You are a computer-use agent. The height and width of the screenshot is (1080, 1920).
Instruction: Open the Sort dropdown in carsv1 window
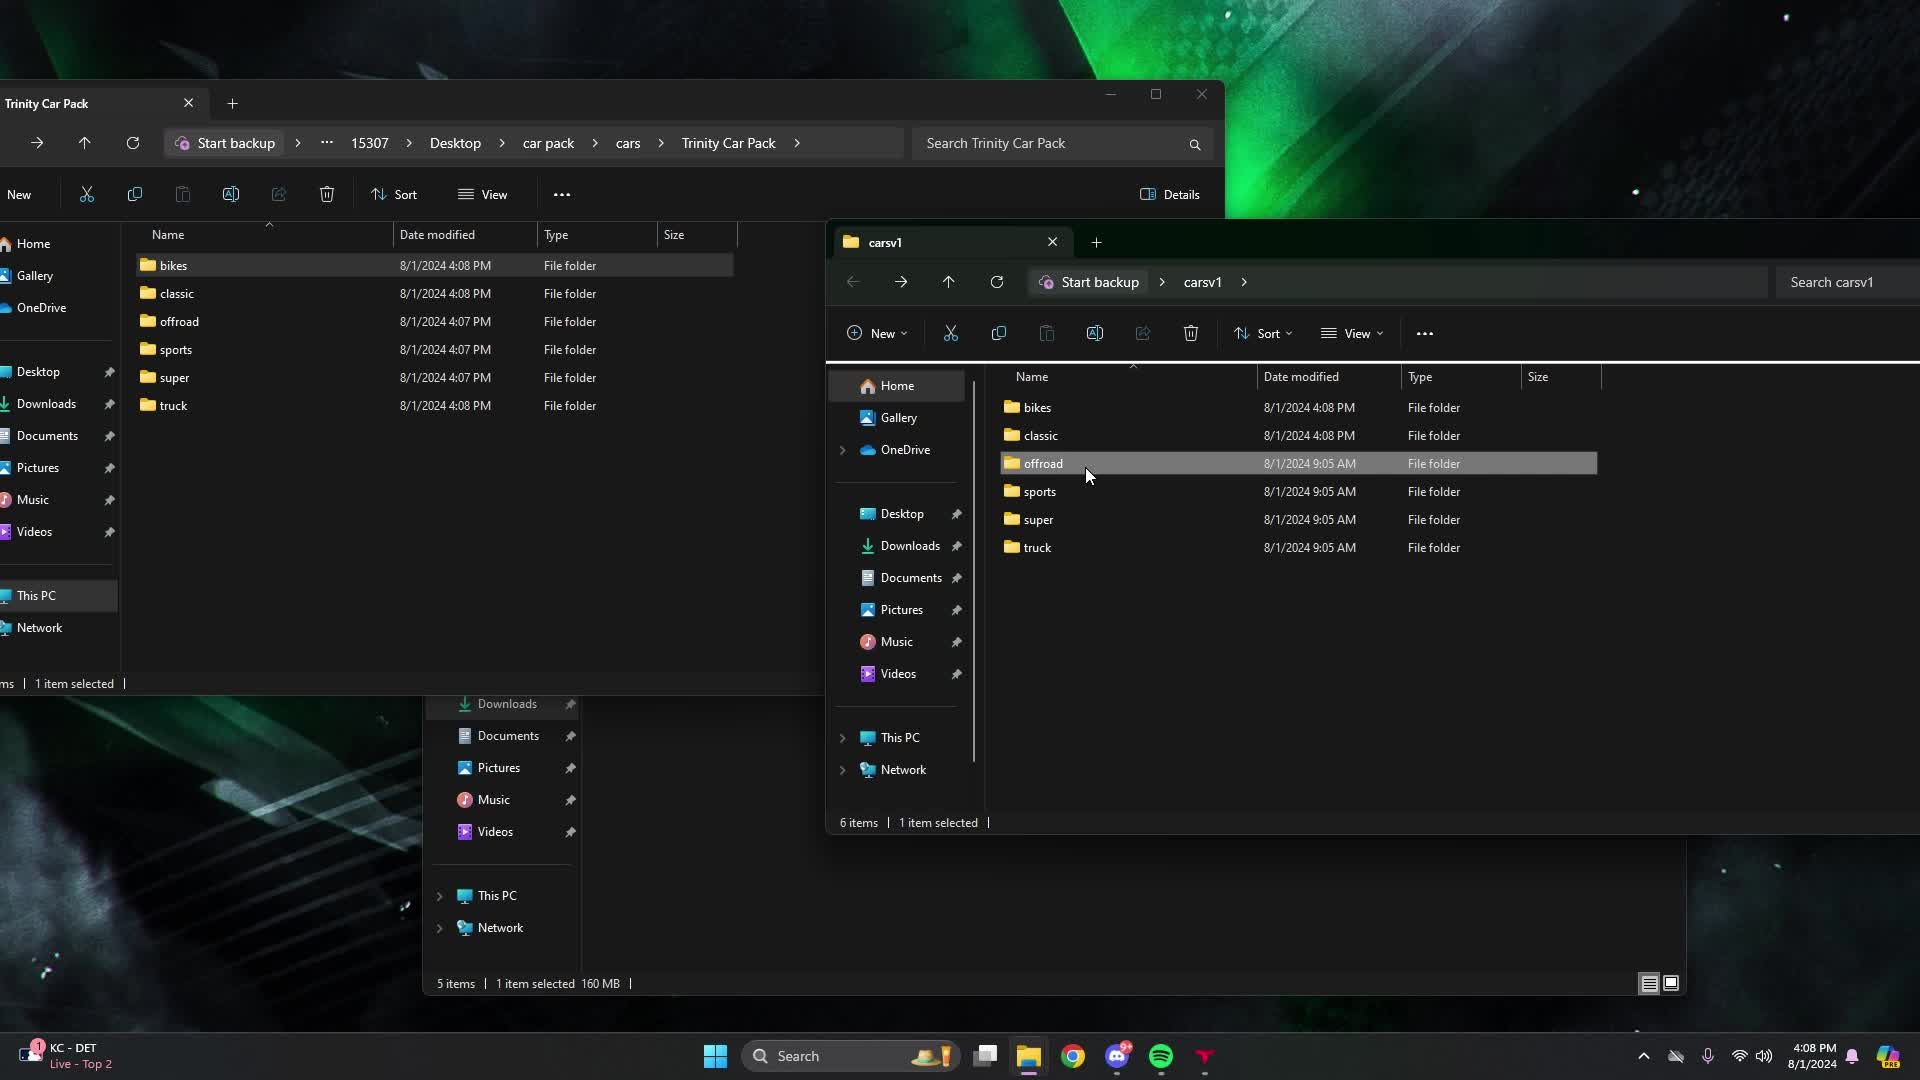[1262, 334]
